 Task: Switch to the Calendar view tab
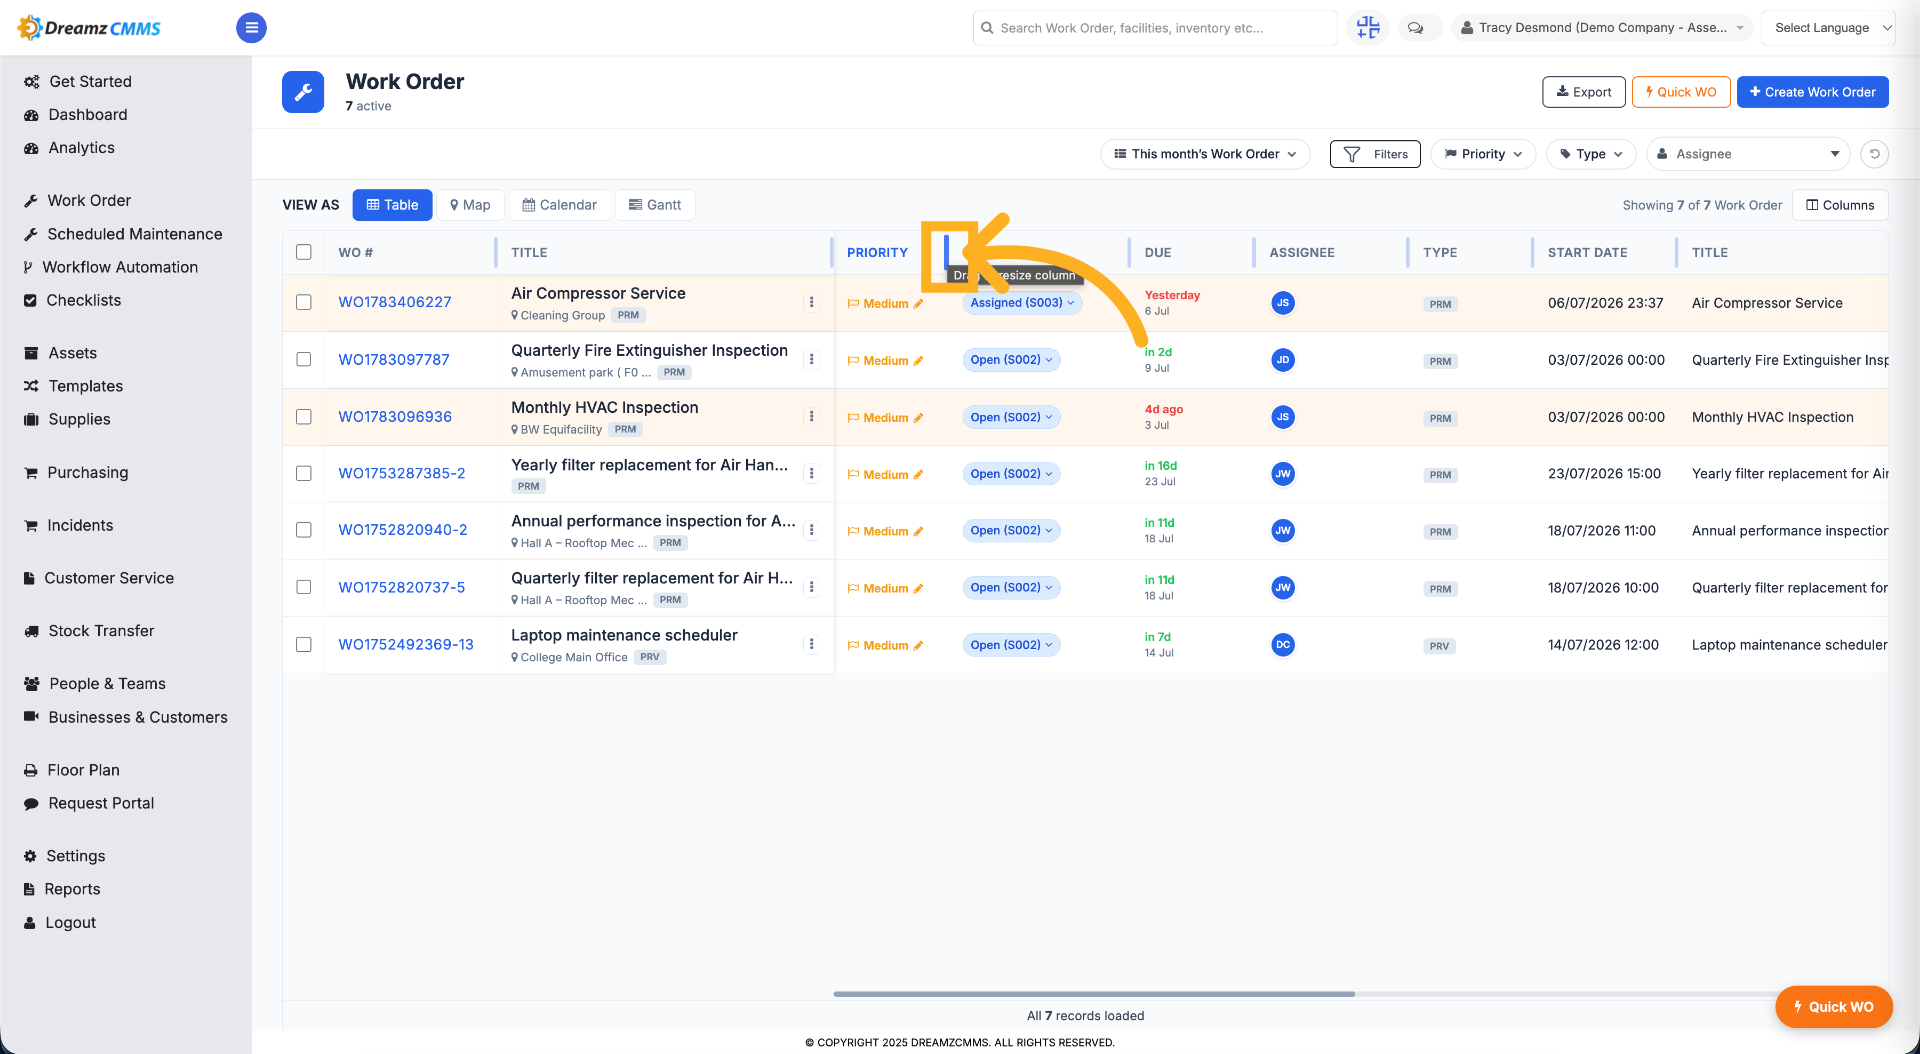click(560, 205)
